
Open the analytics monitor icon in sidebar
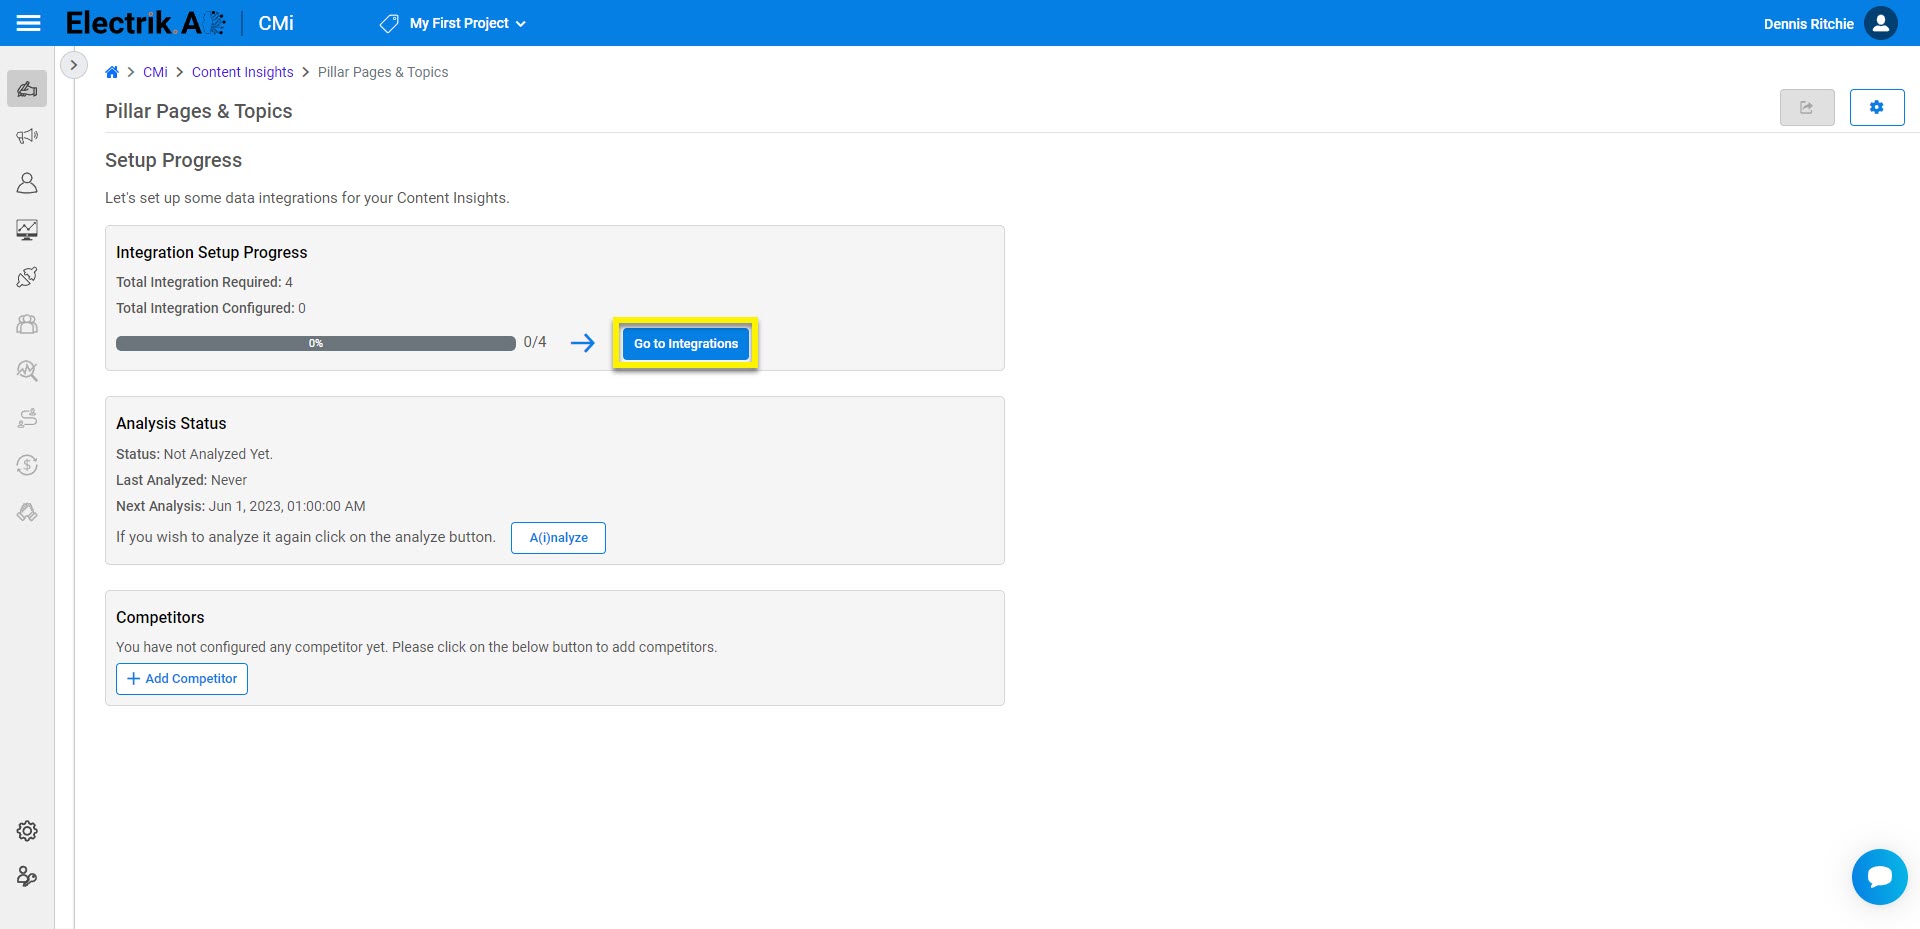(27, 230)
